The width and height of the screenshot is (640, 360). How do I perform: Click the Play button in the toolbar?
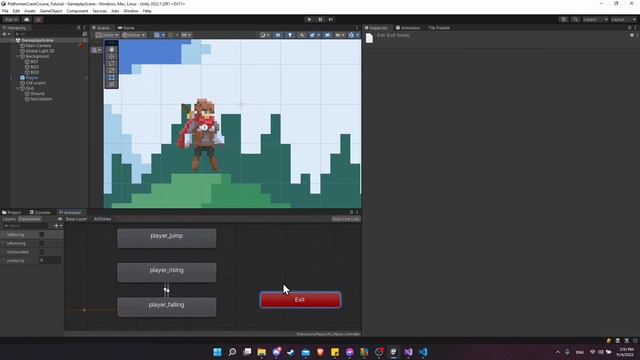coord(309,19)
